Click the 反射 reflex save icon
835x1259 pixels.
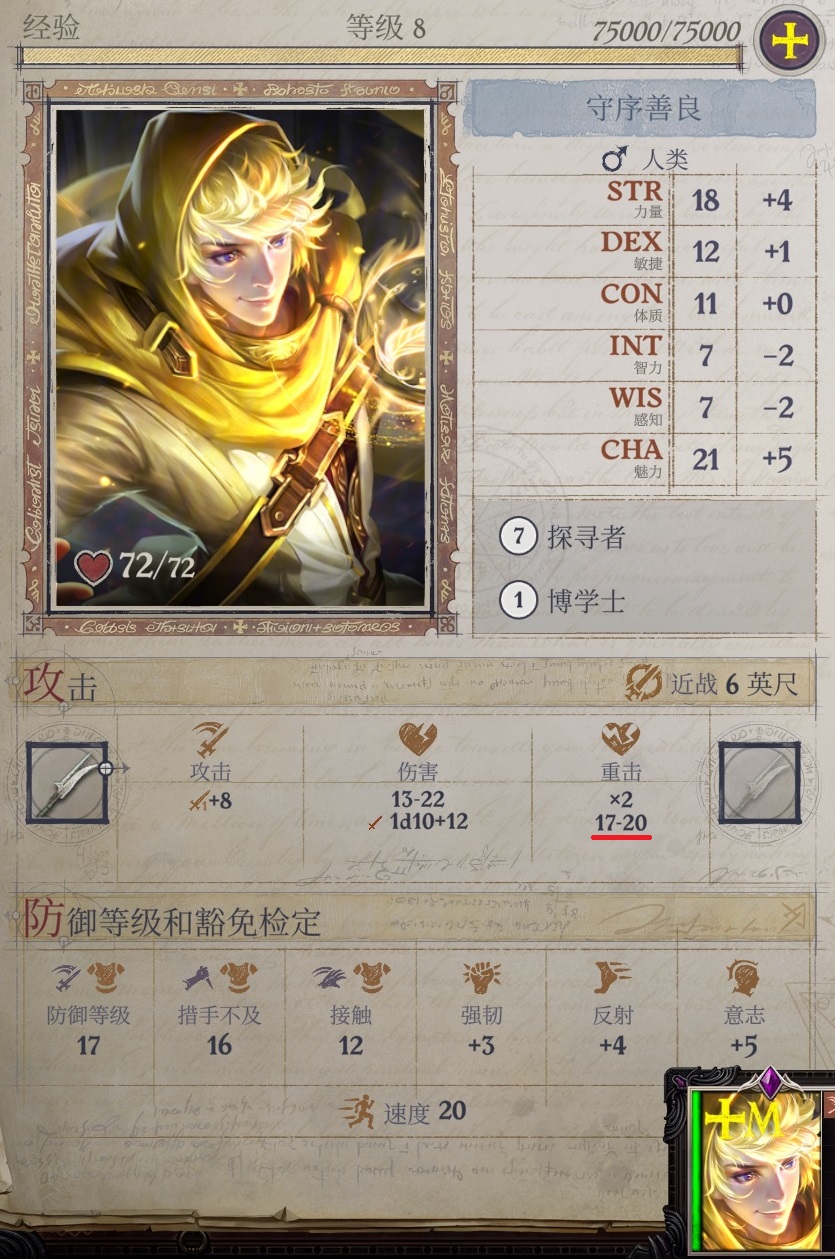(612, 979)
